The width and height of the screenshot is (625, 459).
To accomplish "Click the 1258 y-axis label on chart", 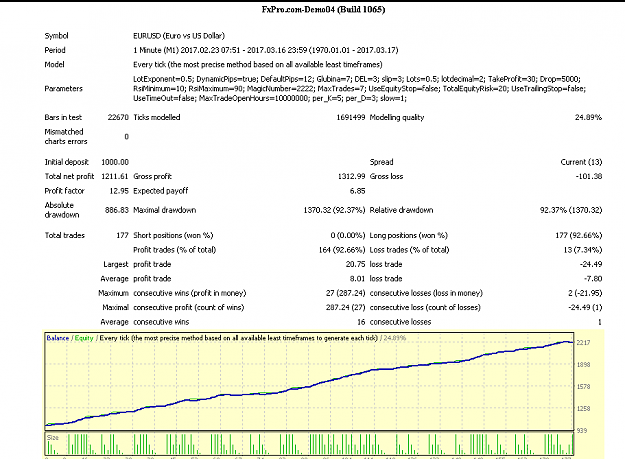I will pos(583,408).
